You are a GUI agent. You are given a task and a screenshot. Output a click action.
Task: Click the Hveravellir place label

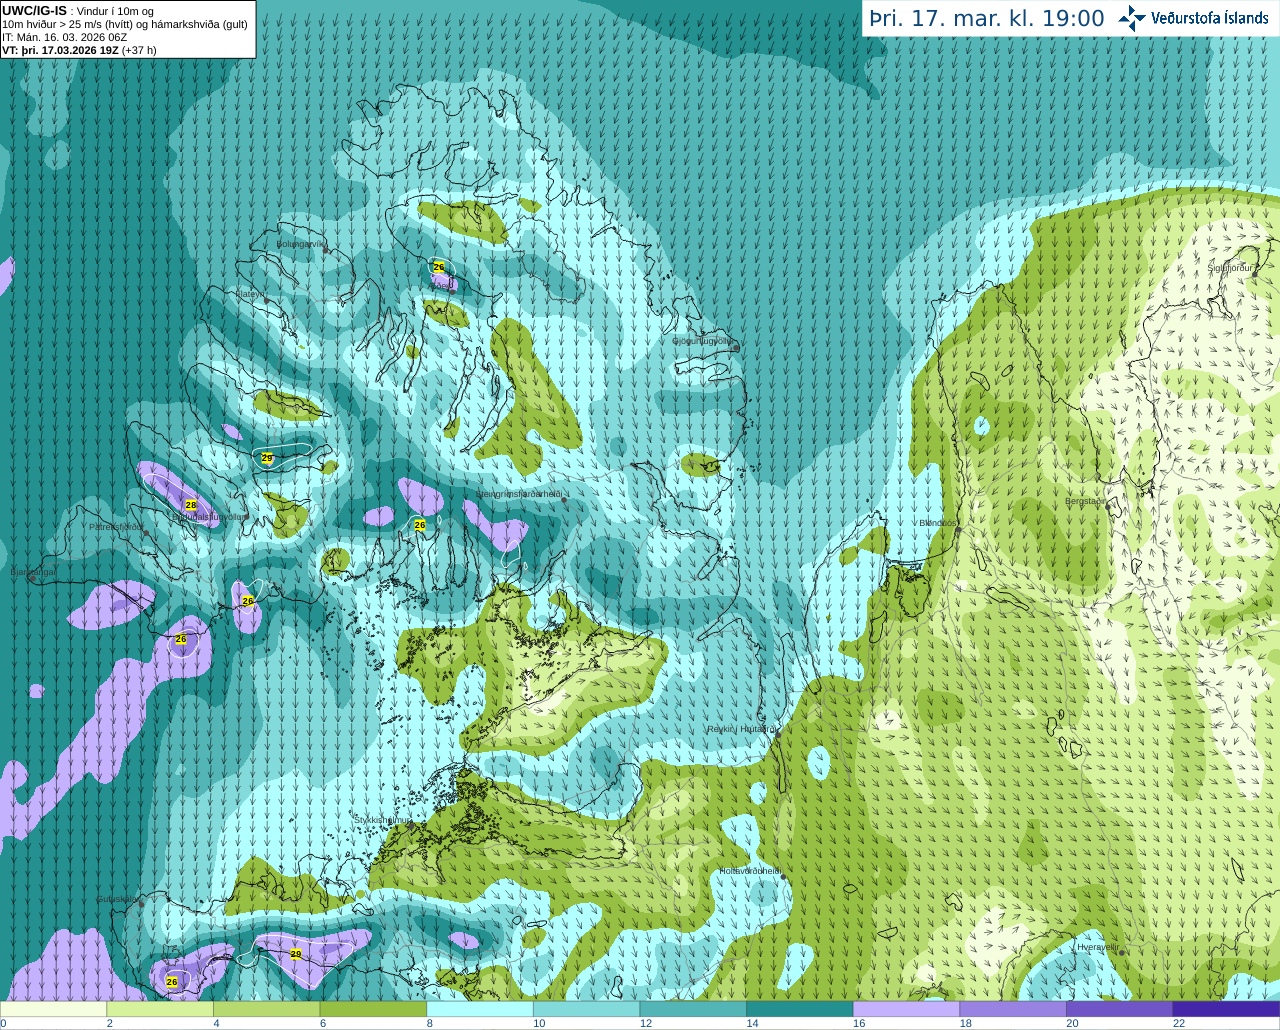click(x=1097, y=947)
